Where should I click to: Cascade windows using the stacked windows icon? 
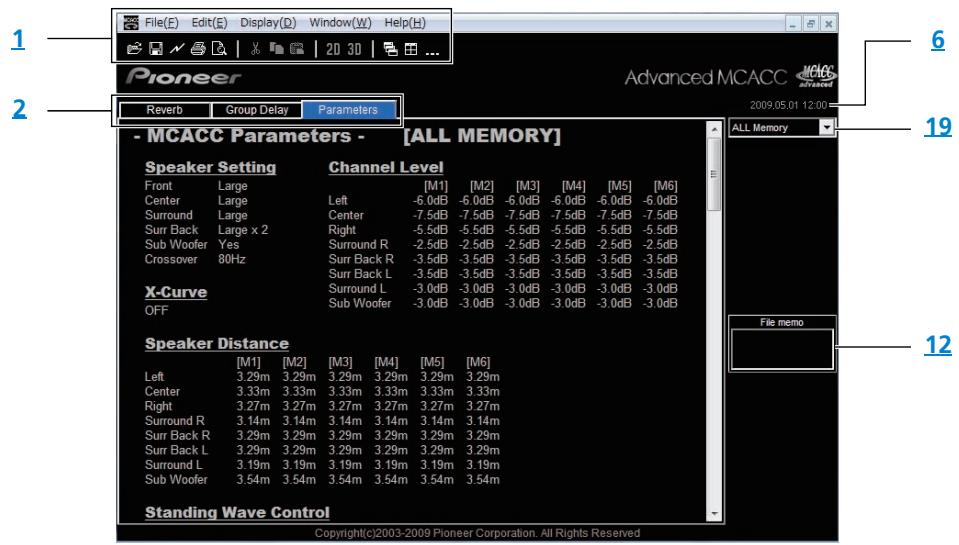390,49
